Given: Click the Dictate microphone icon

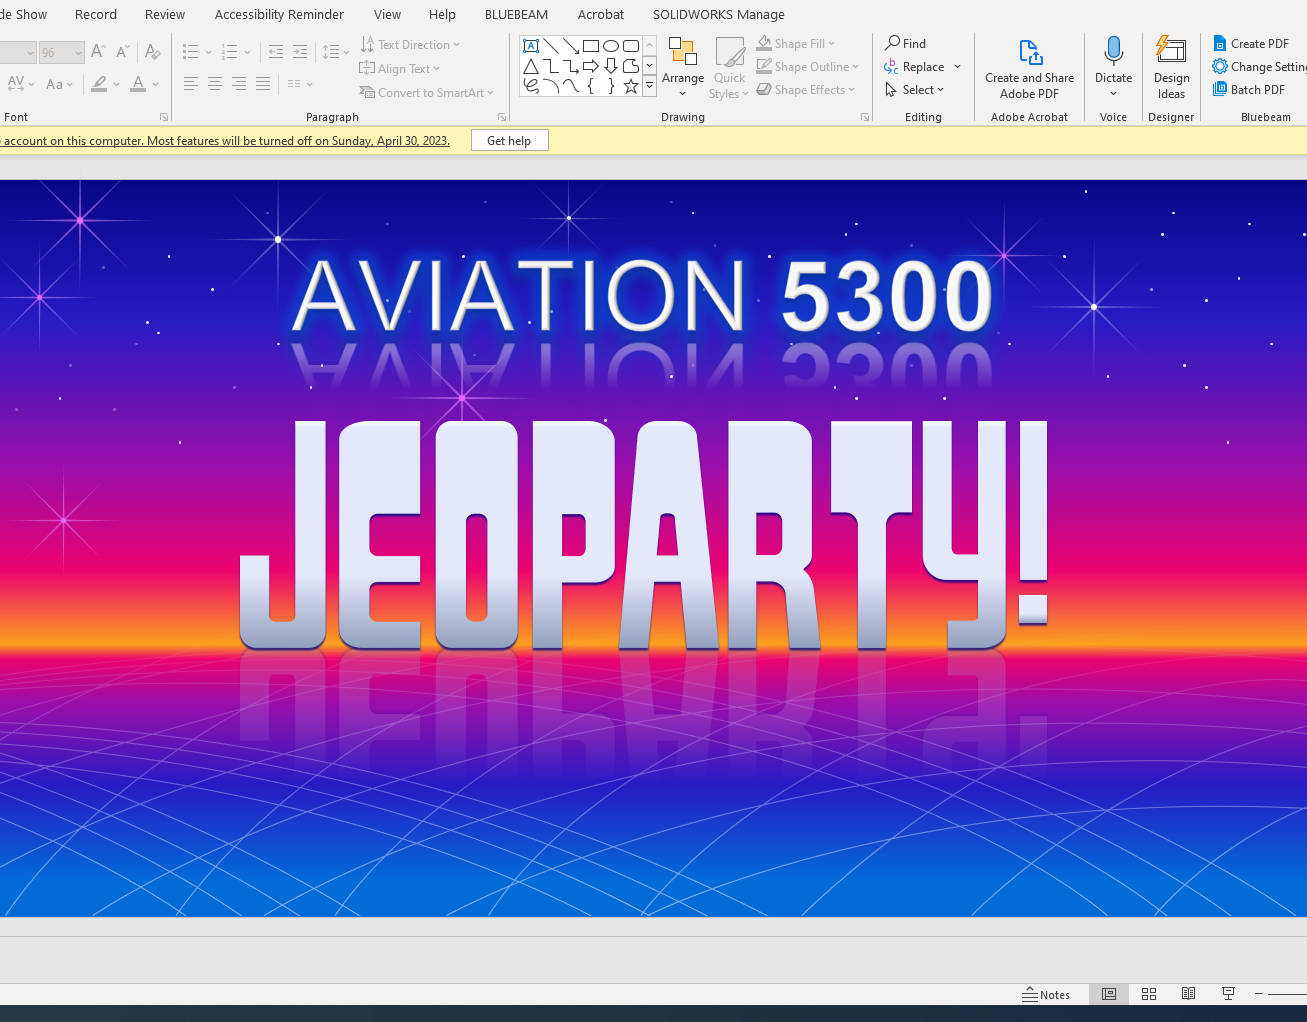Looking at the screenshot, I should pyautogui.click(x=1113, y=52).
